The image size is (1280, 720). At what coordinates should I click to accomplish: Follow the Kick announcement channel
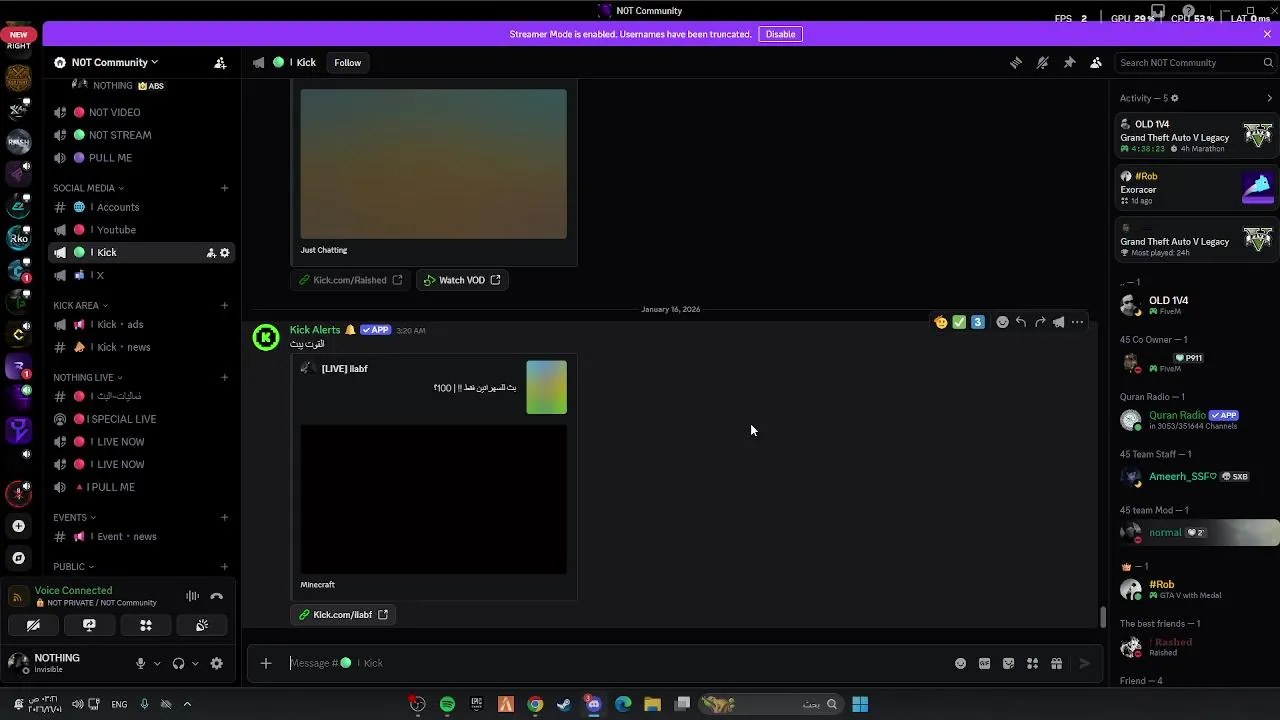[x=347, y=62]
